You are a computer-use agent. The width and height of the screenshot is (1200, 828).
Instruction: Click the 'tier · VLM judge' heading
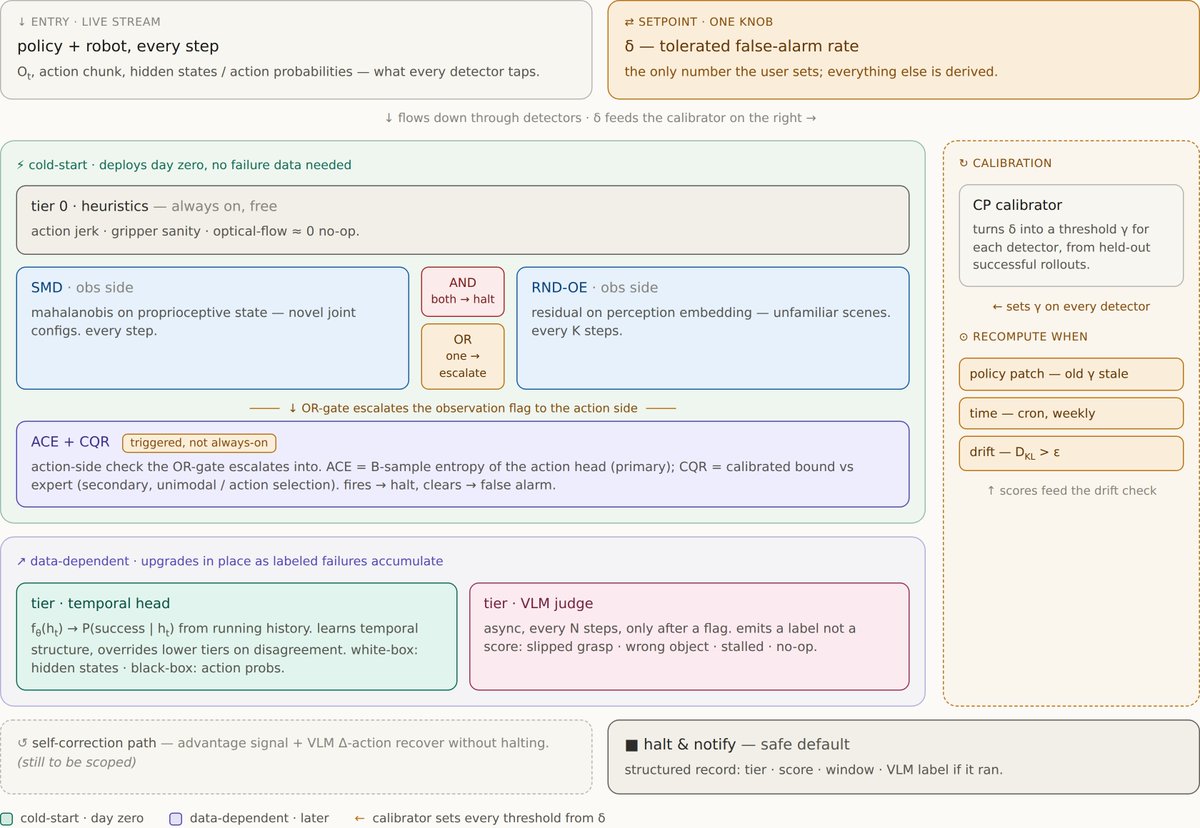click(x=538, y=604)
